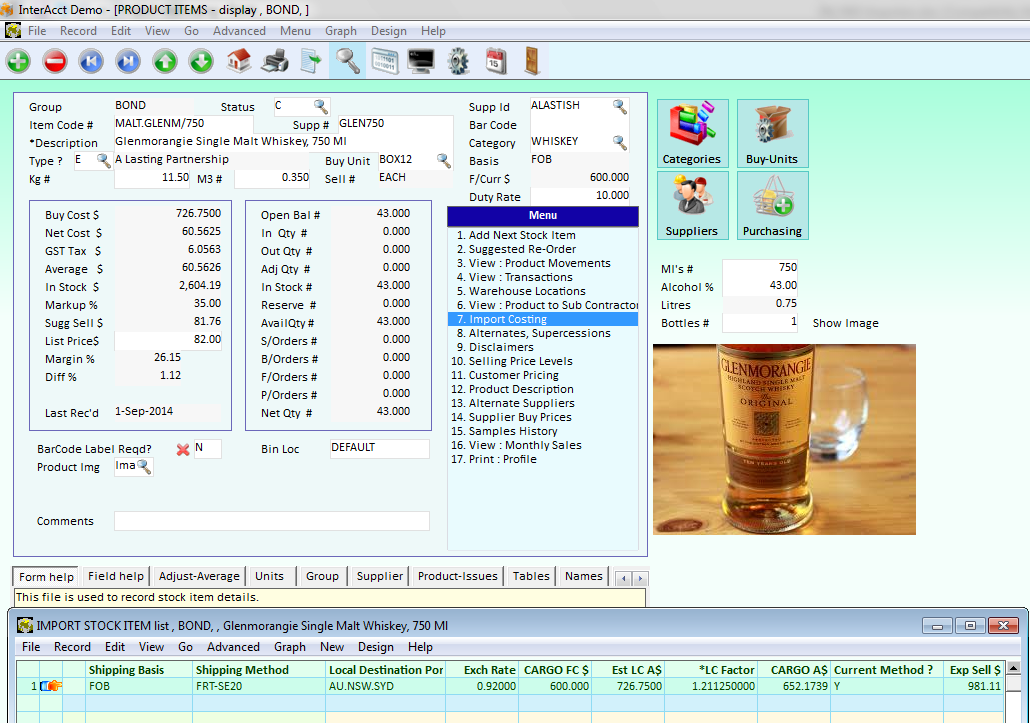1030x723 pixels.
Task: Select menu option Suggested Re-Order
Action: [543, 249]
